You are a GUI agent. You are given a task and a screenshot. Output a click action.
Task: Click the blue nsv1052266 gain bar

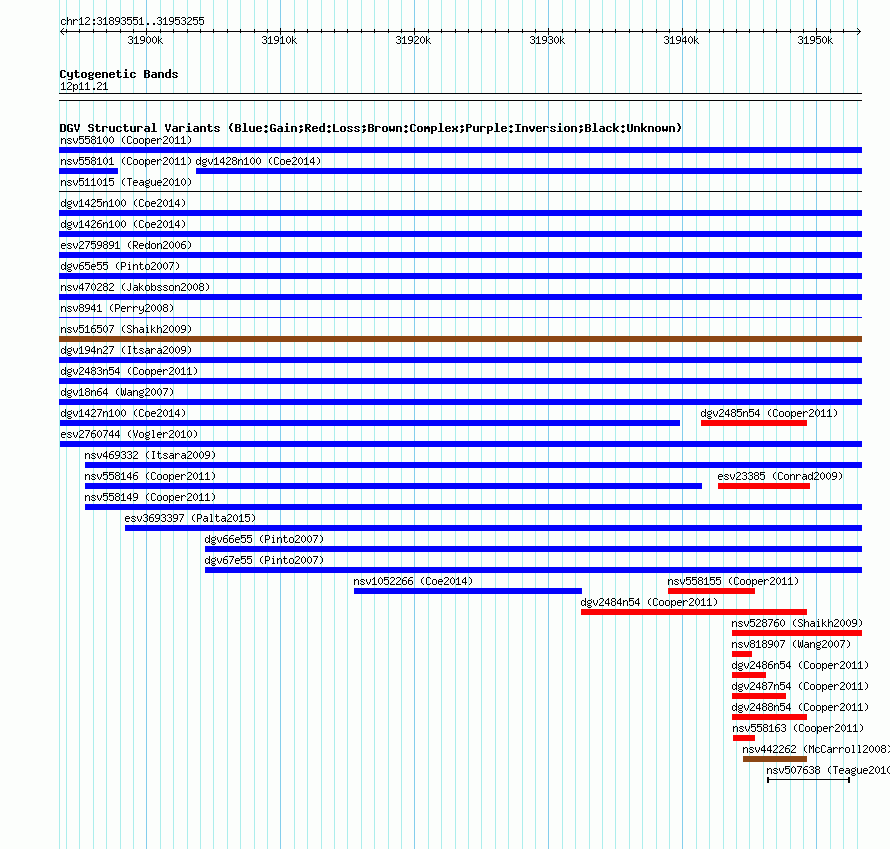tap(468, 591)
